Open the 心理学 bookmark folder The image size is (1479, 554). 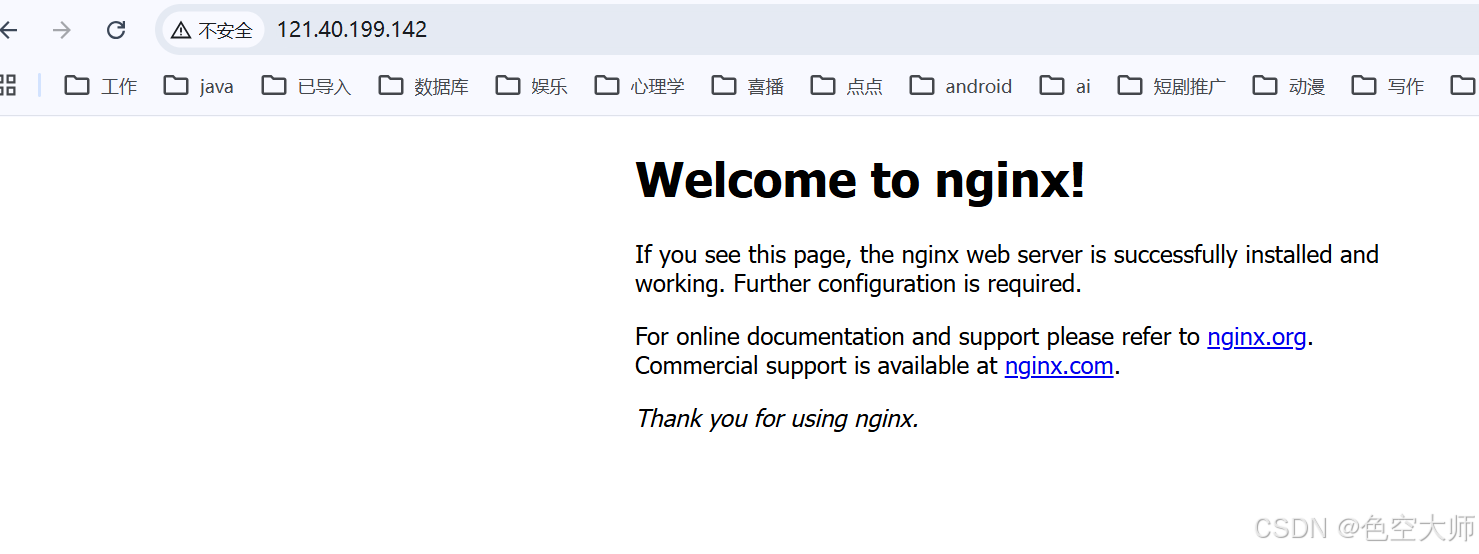639,86
